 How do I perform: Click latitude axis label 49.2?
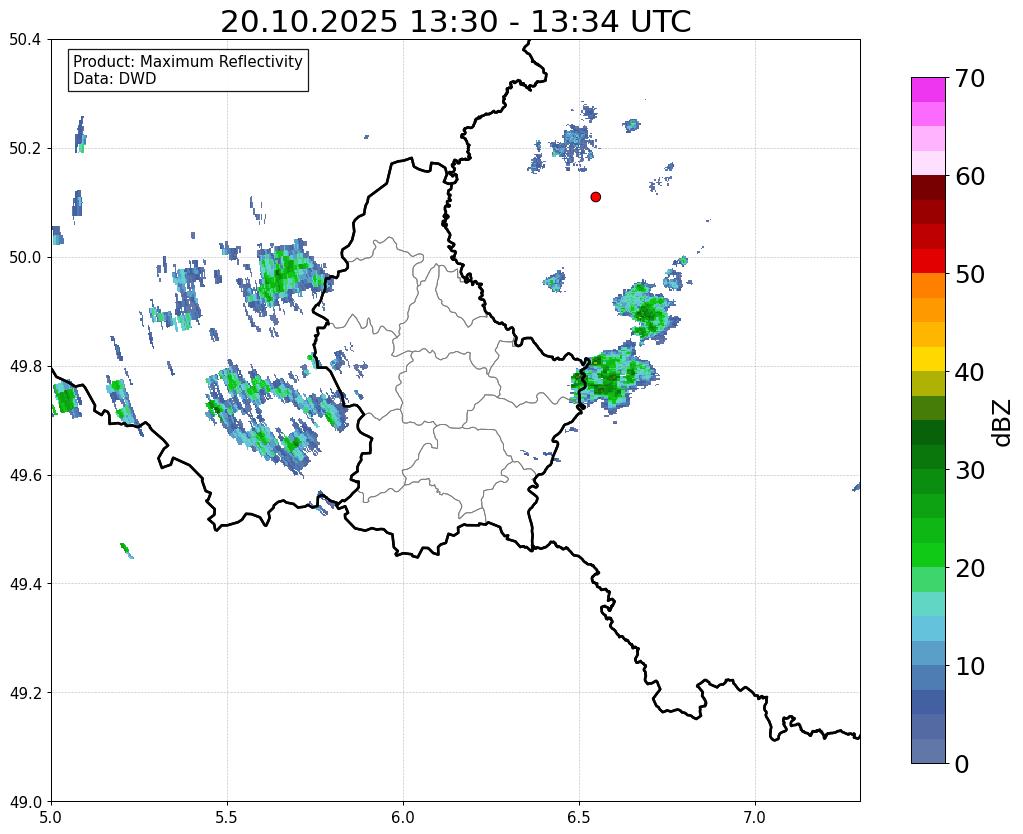25,692
